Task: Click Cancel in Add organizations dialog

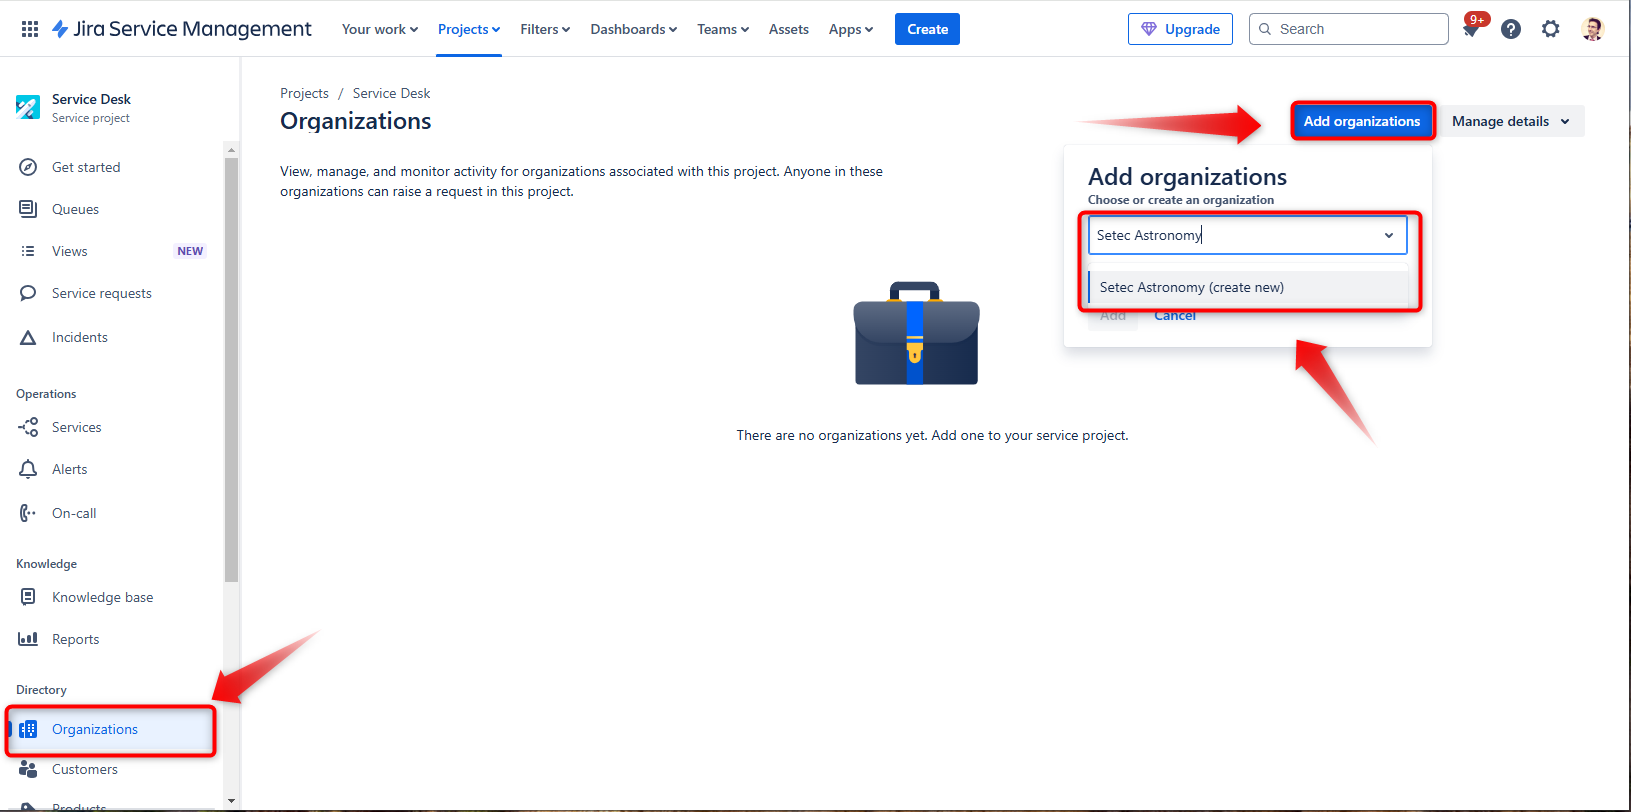Action: click(x=1175, y=315)
